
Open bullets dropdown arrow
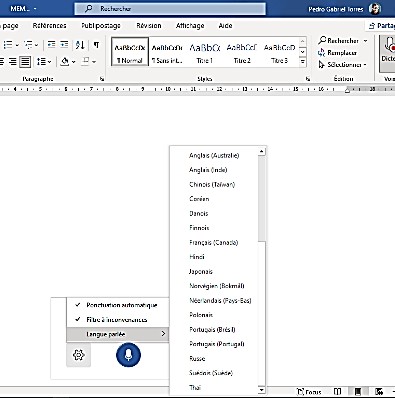click(x=17, y=45)
